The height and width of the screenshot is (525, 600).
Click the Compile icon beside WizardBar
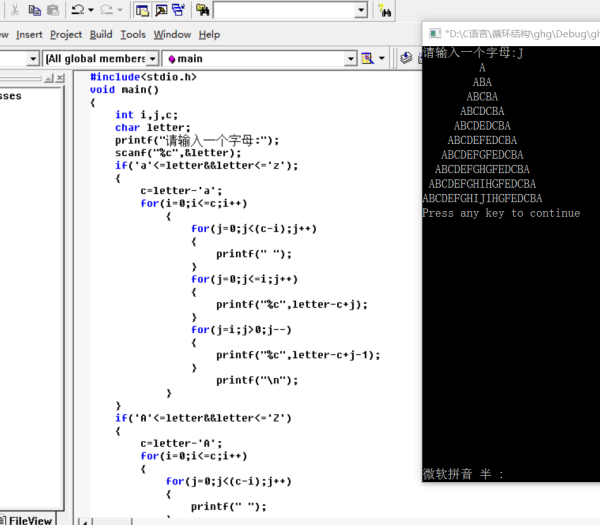[x=406, y=59]
